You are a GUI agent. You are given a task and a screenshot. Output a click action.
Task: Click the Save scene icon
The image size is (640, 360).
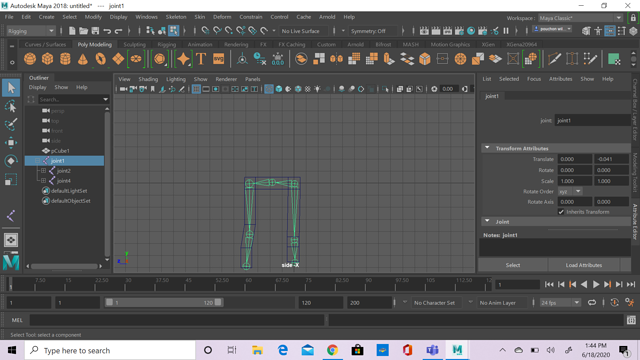[x=95, y=31]
